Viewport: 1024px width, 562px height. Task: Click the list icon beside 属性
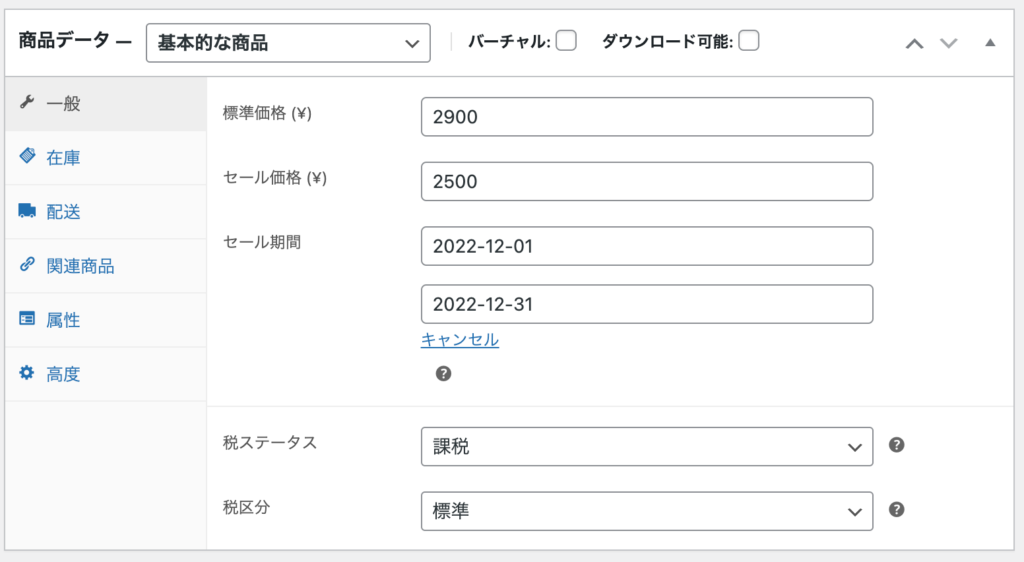pyautogui.click(x=27, y=319)
